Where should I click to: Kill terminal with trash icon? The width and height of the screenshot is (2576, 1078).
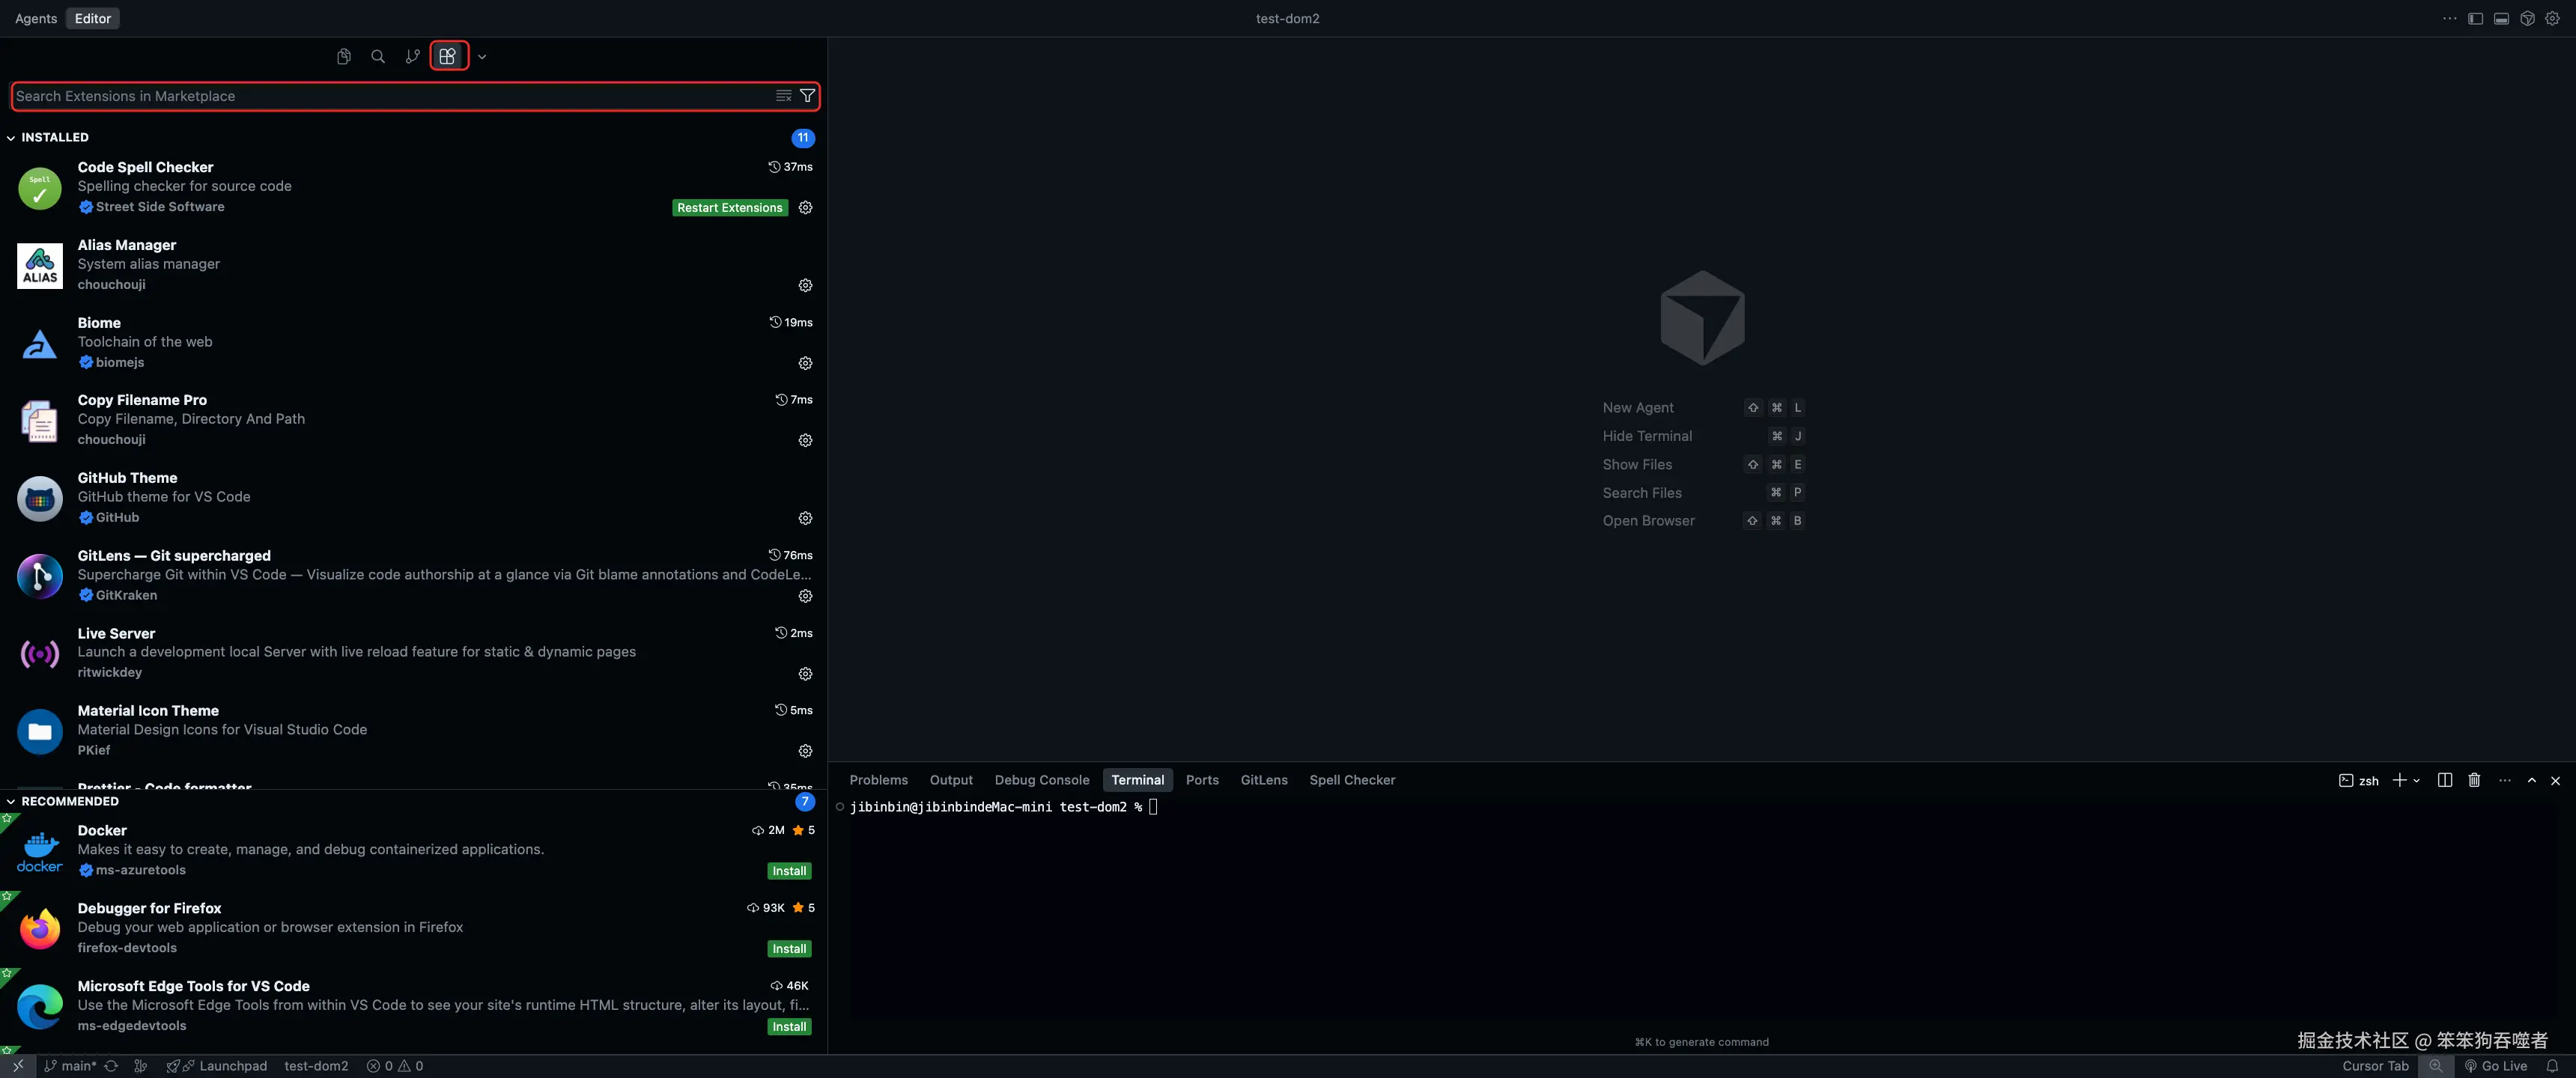click(x=2474, y=780)
